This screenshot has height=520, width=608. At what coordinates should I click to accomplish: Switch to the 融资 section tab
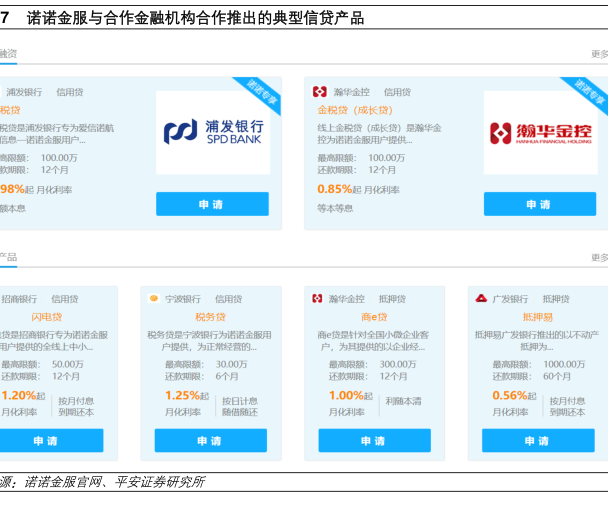pos(8,53)
